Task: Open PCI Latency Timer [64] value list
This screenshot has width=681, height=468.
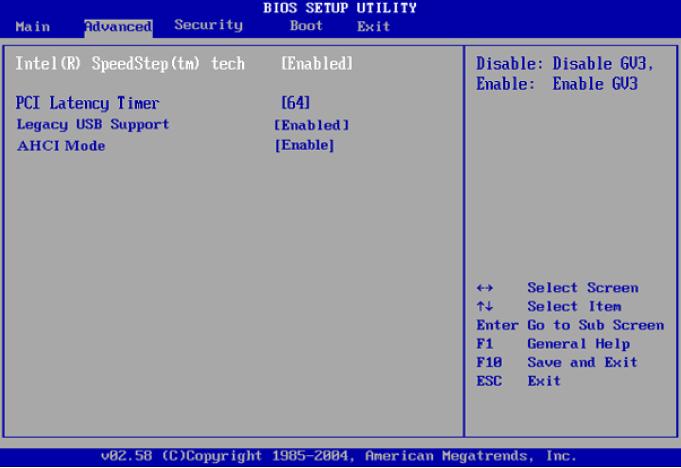Action: point(297,103)
